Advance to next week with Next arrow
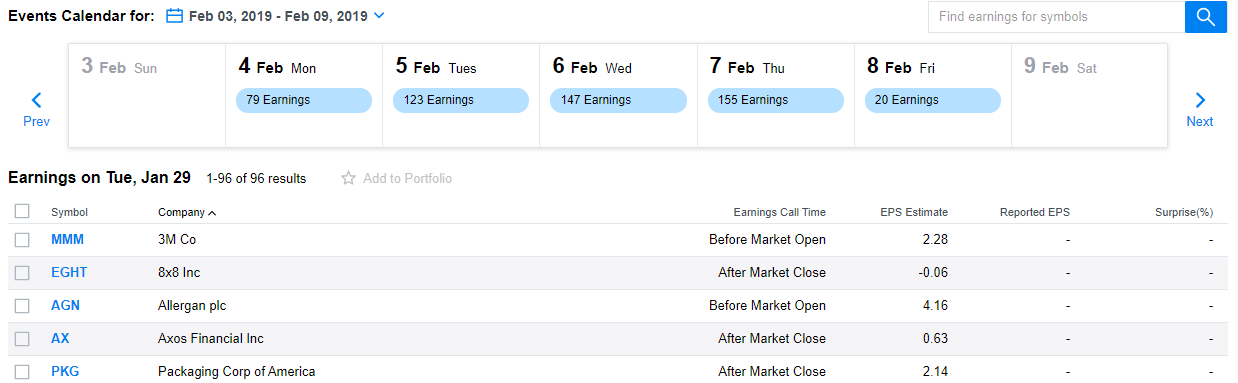The image size is (1238, 383). point(1200,109)
